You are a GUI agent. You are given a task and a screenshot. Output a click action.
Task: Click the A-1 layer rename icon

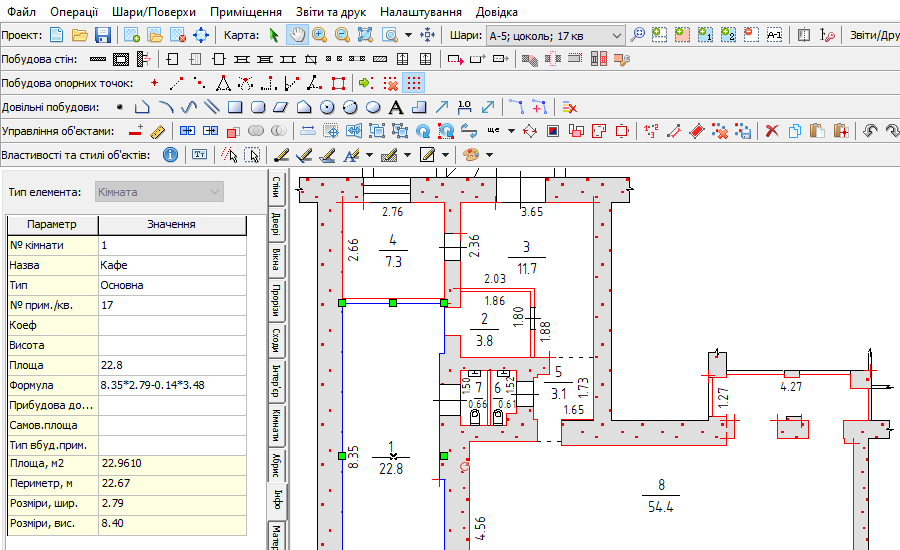pos(774,35)
